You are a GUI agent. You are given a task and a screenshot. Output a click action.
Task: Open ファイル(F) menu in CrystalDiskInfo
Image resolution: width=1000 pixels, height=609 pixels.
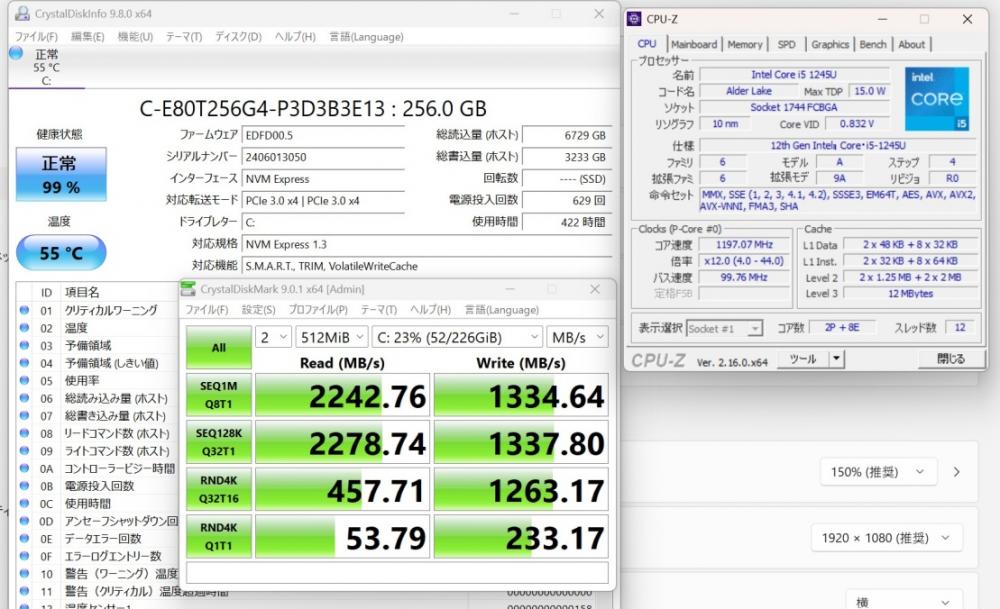click(36, 37)
